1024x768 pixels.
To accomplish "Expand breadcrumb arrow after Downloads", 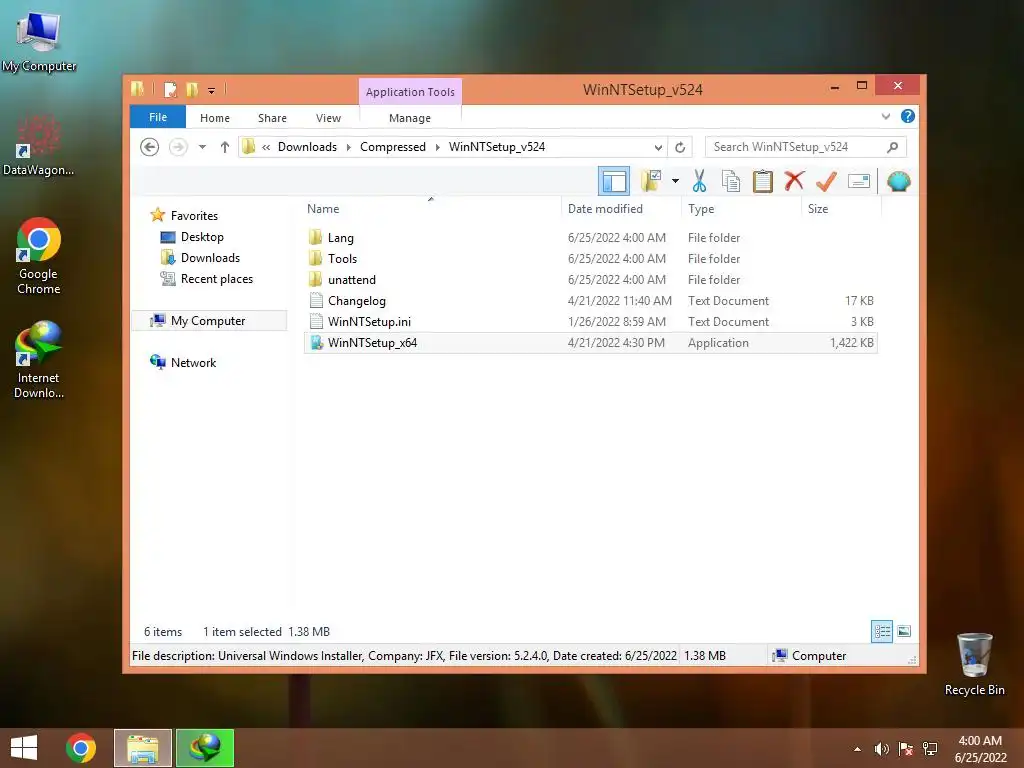I will [348, 147].
